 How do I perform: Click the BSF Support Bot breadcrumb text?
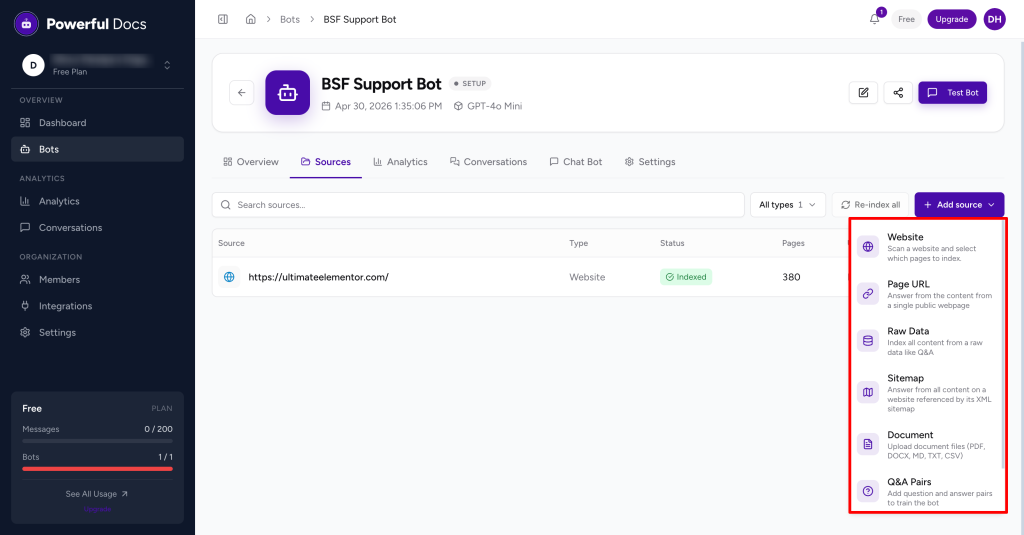[x=360, y=20]
